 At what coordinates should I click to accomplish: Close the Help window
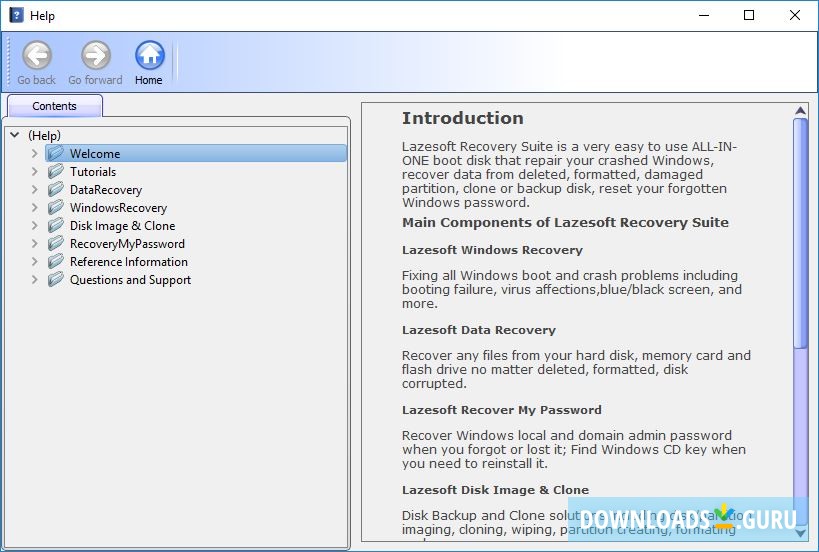click(795, 15)
